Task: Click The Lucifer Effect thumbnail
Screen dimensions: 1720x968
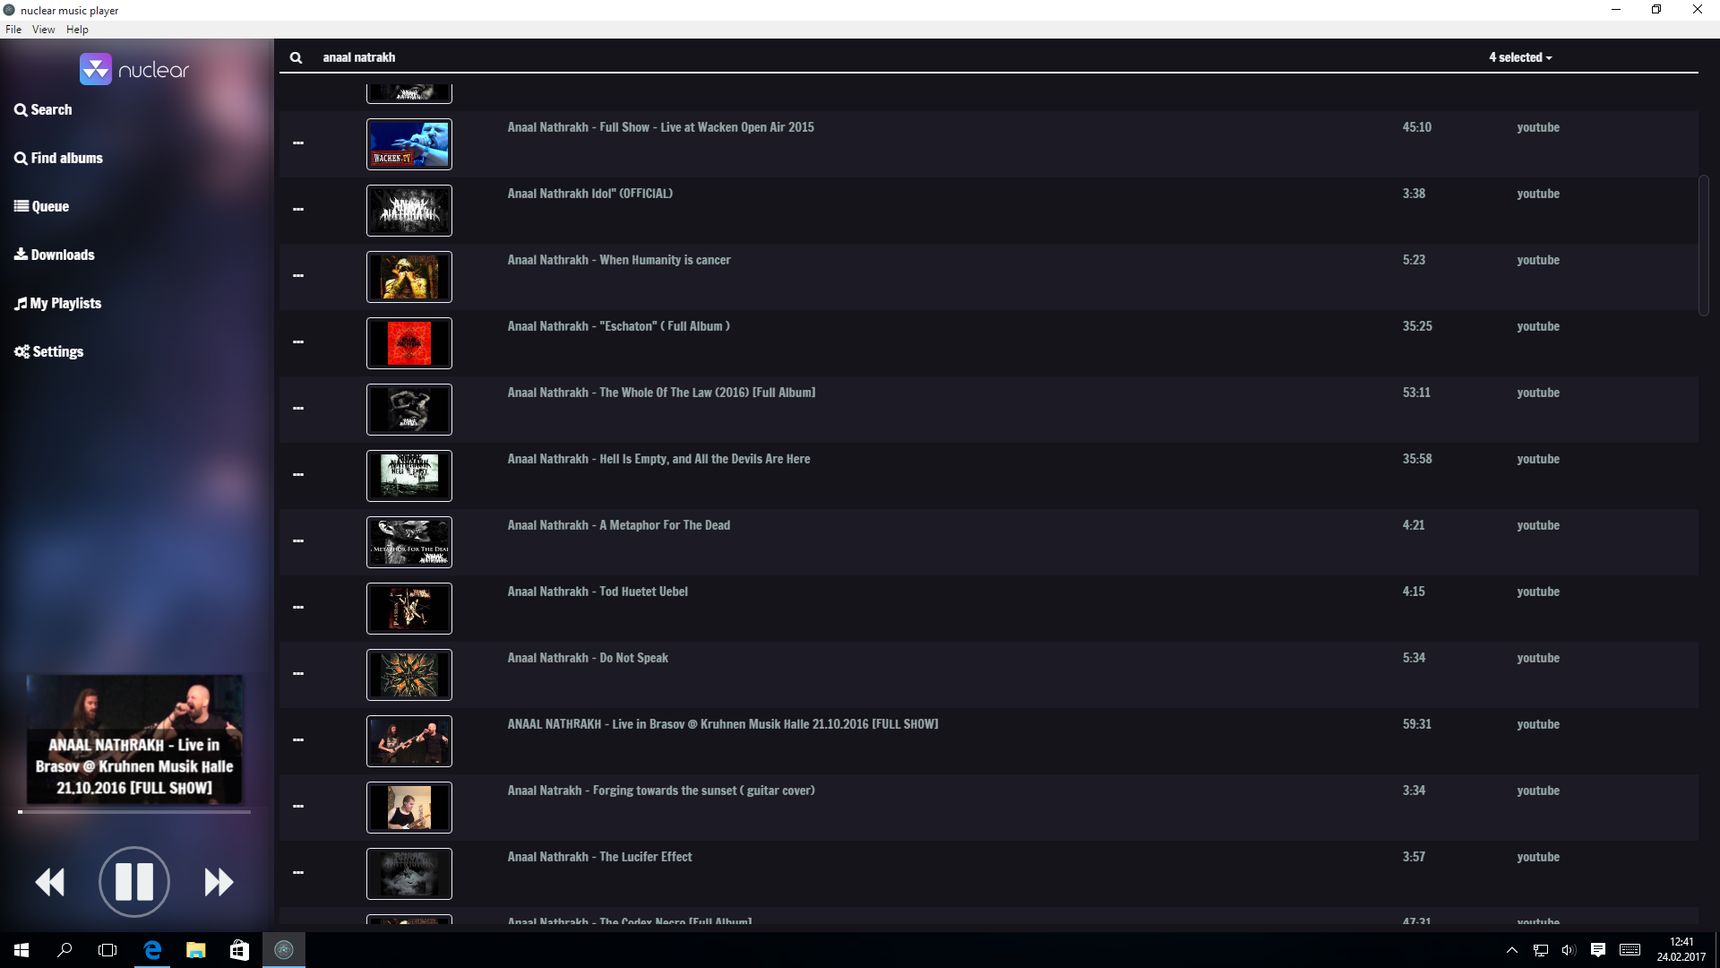Action: click(409, 874)
